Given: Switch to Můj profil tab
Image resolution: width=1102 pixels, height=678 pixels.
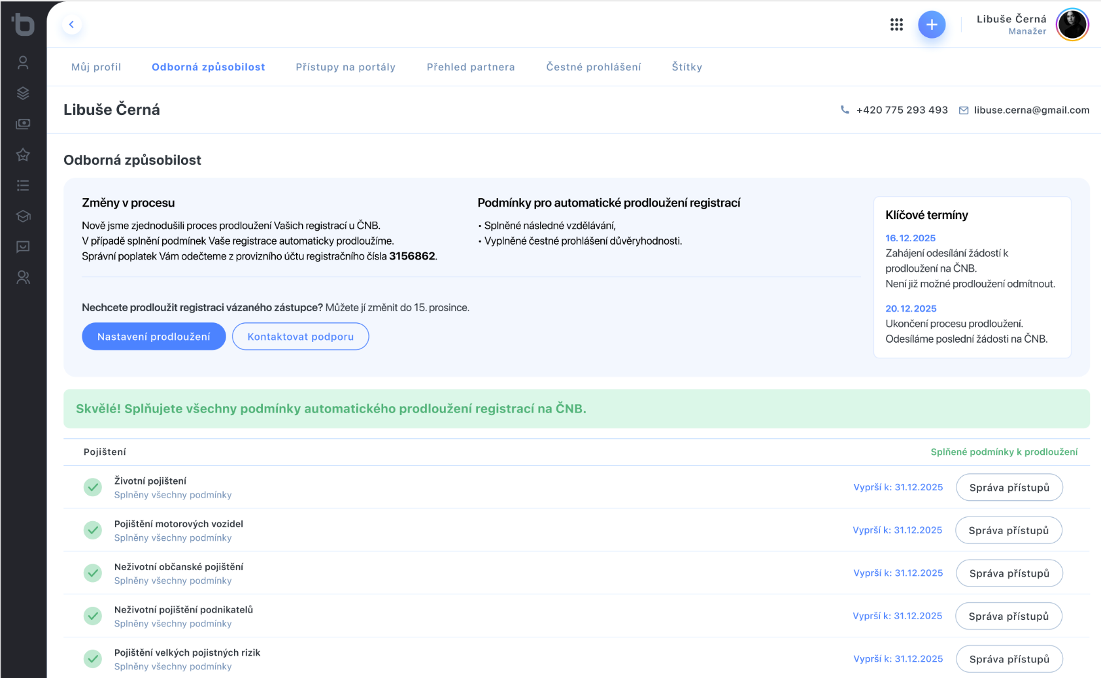Looking at the screenshot, I should pos(96,67).
